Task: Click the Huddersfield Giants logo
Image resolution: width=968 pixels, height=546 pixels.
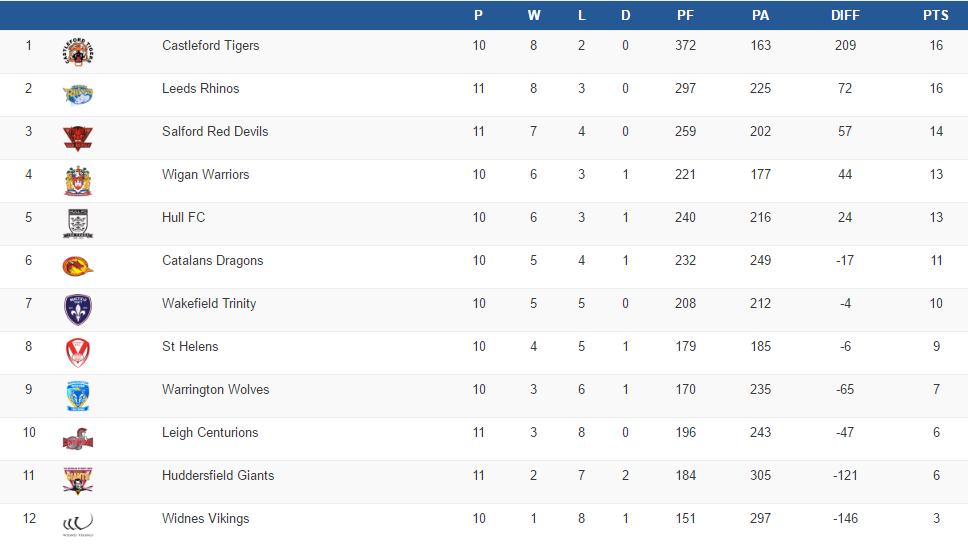Action: pos(78,482)
